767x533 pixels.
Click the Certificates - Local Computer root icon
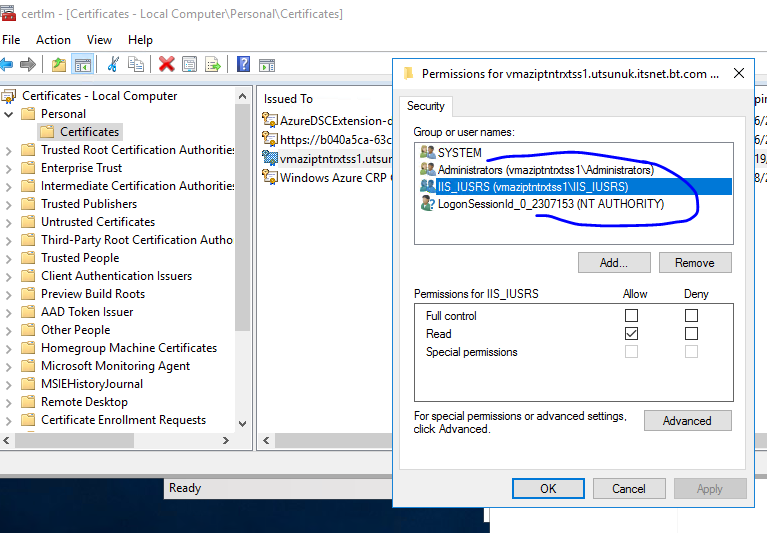9,96
